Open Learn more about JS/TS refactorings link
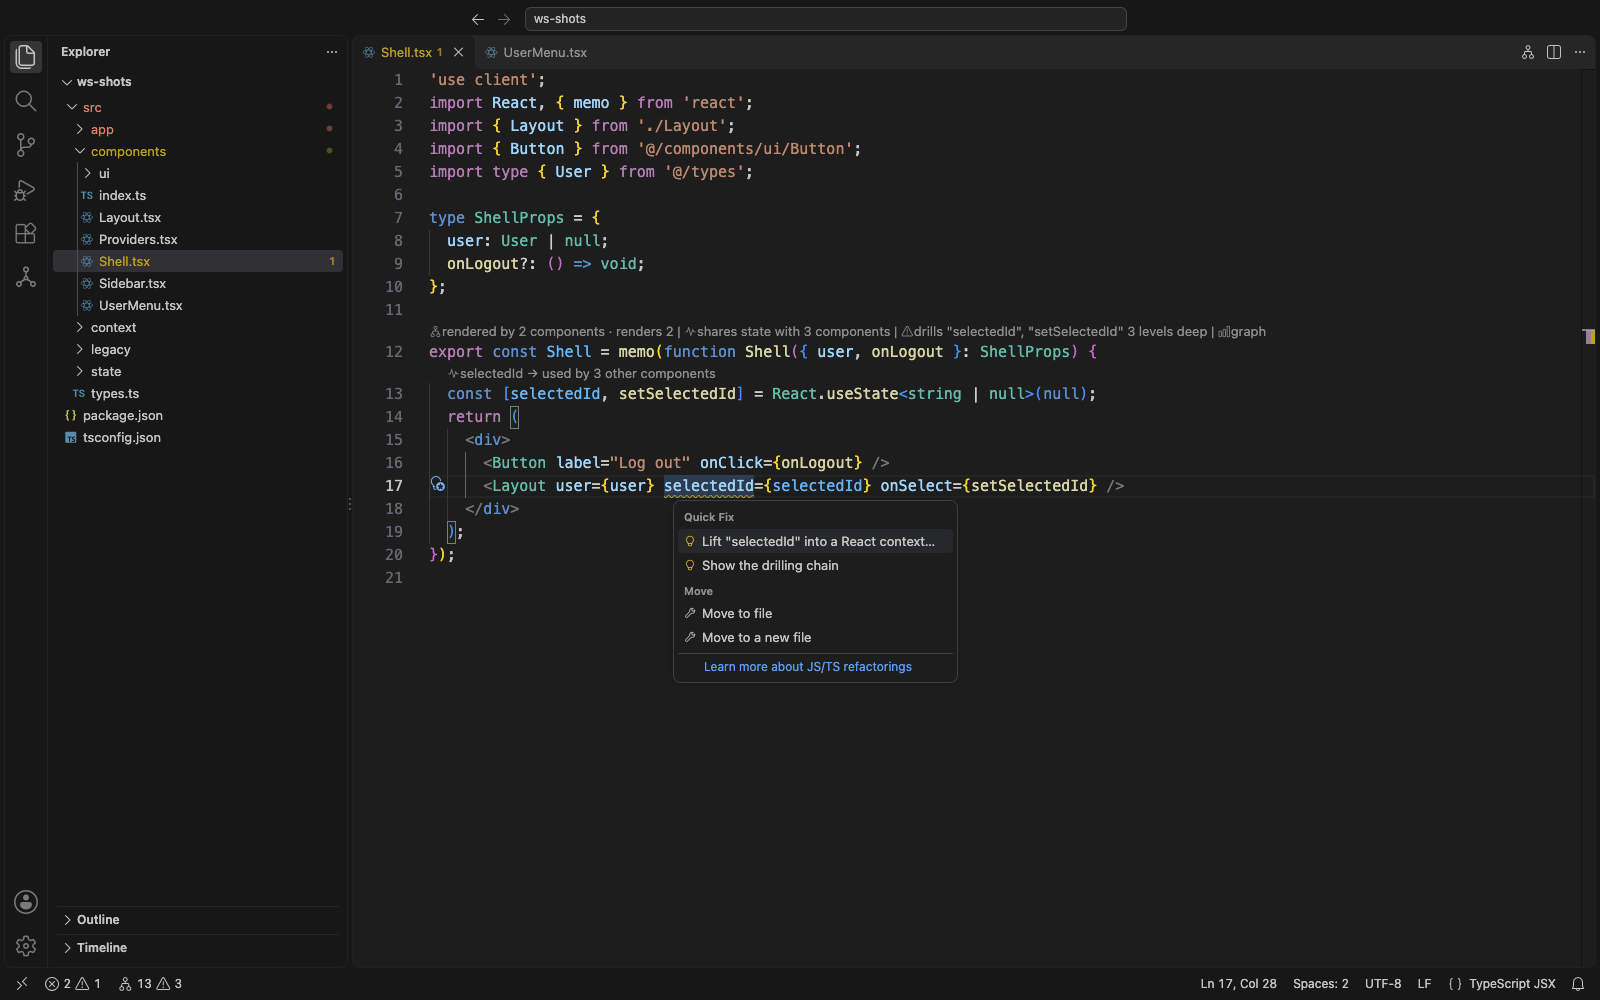The width and height of the screenshot is (1600, 1000). point(808,667)
